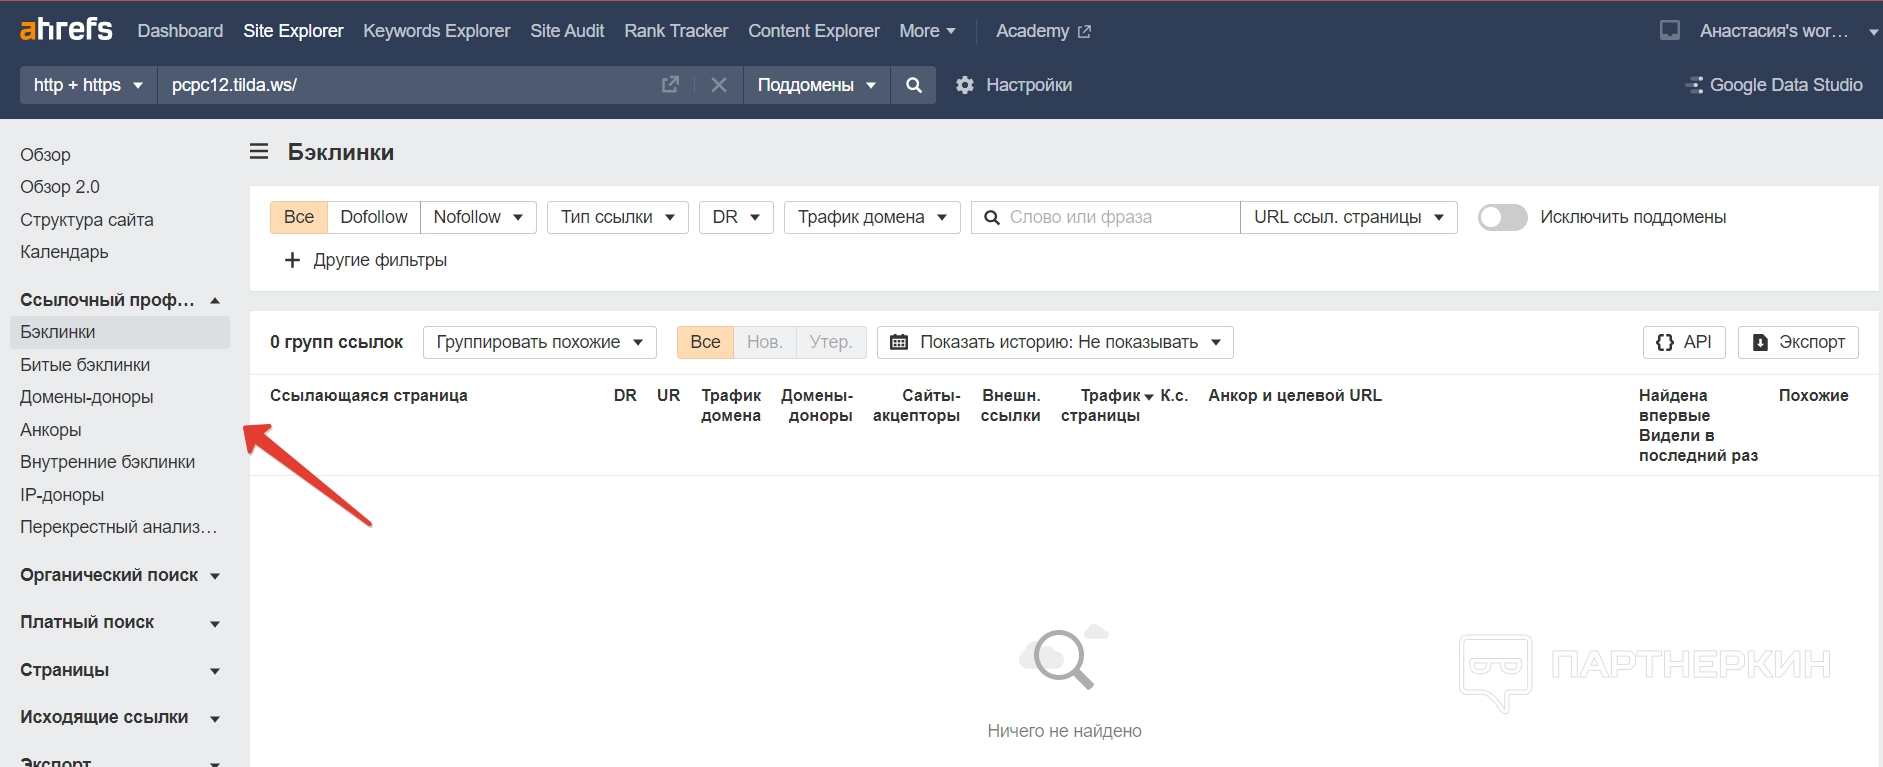Open Настройки gear settings
The height and width of the screenshot is (767, 1883).
[1013, 85]
